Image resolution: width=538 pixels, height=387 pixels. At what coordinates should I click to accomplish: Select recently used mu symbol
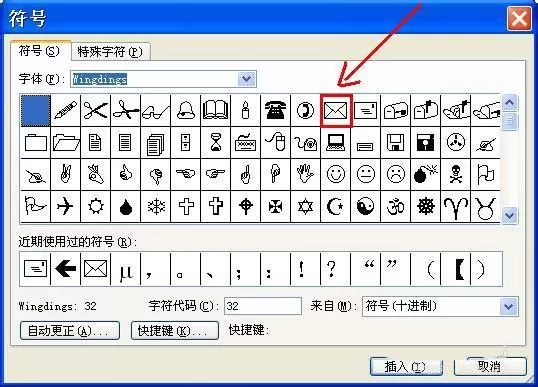click(126, 269)
